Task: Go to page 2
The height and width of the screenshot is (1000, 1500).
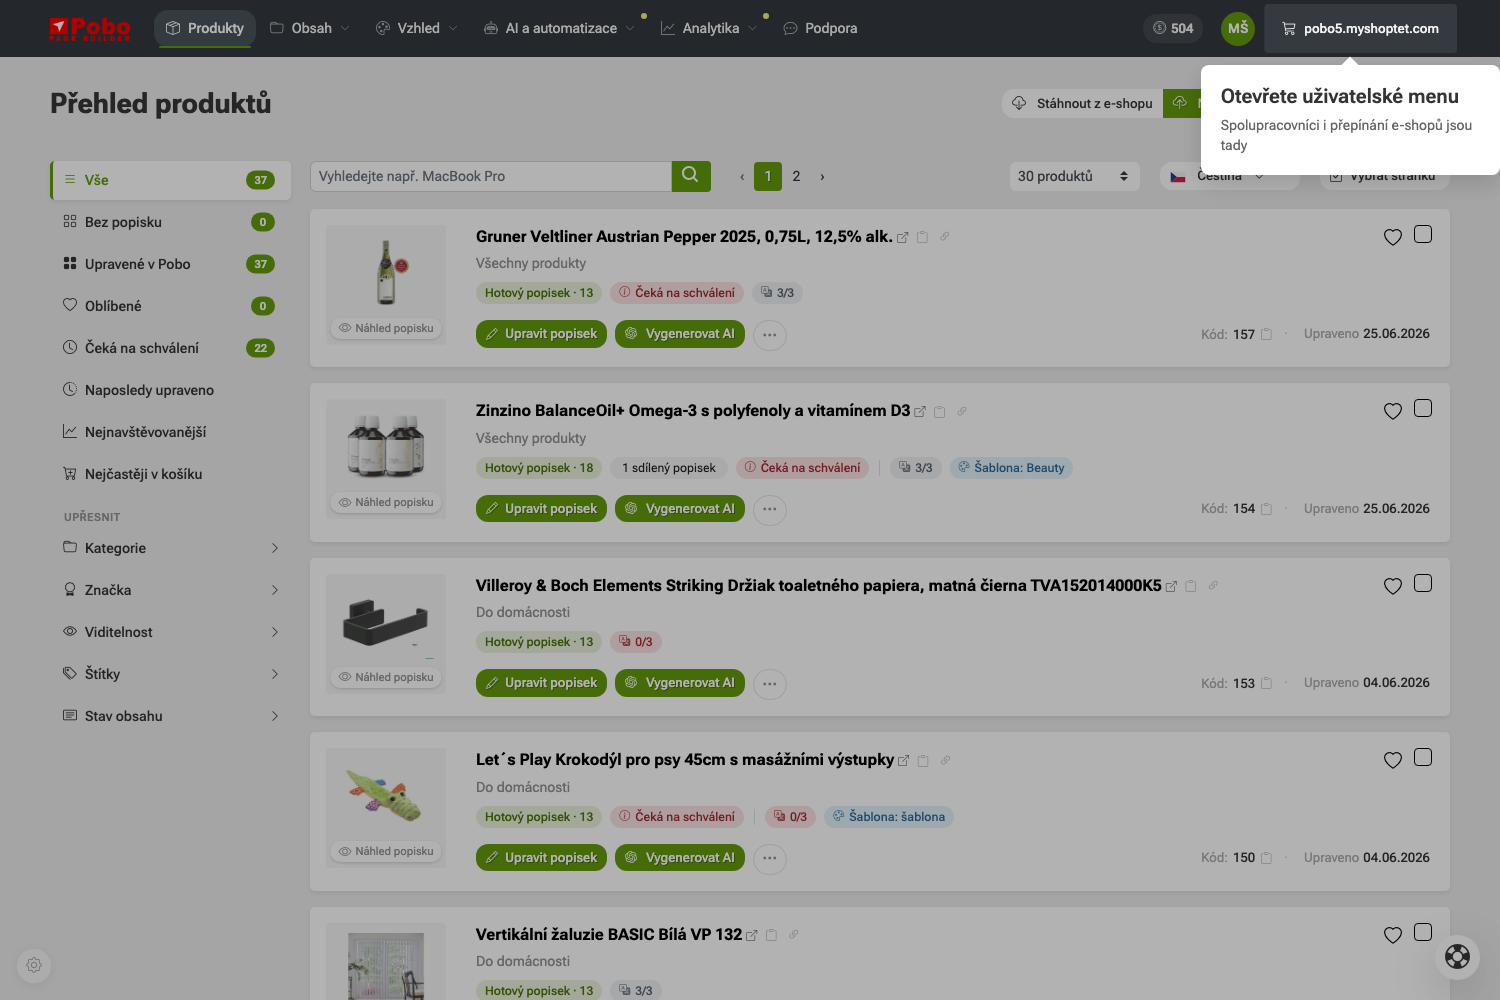Action: tap(796, 177)
